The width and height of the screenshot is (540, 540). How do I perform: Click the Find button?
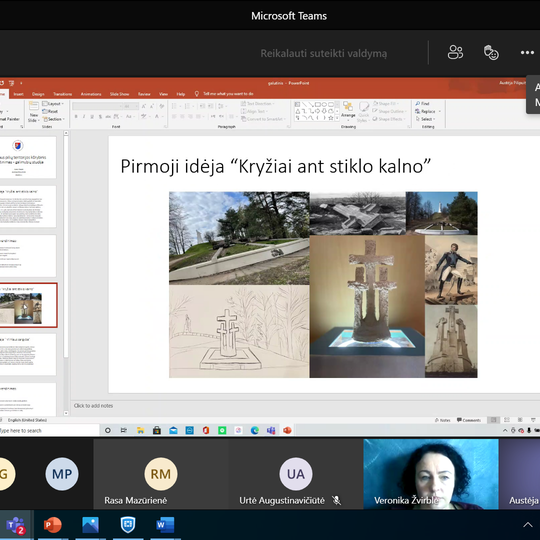click(x=423, y=104)
